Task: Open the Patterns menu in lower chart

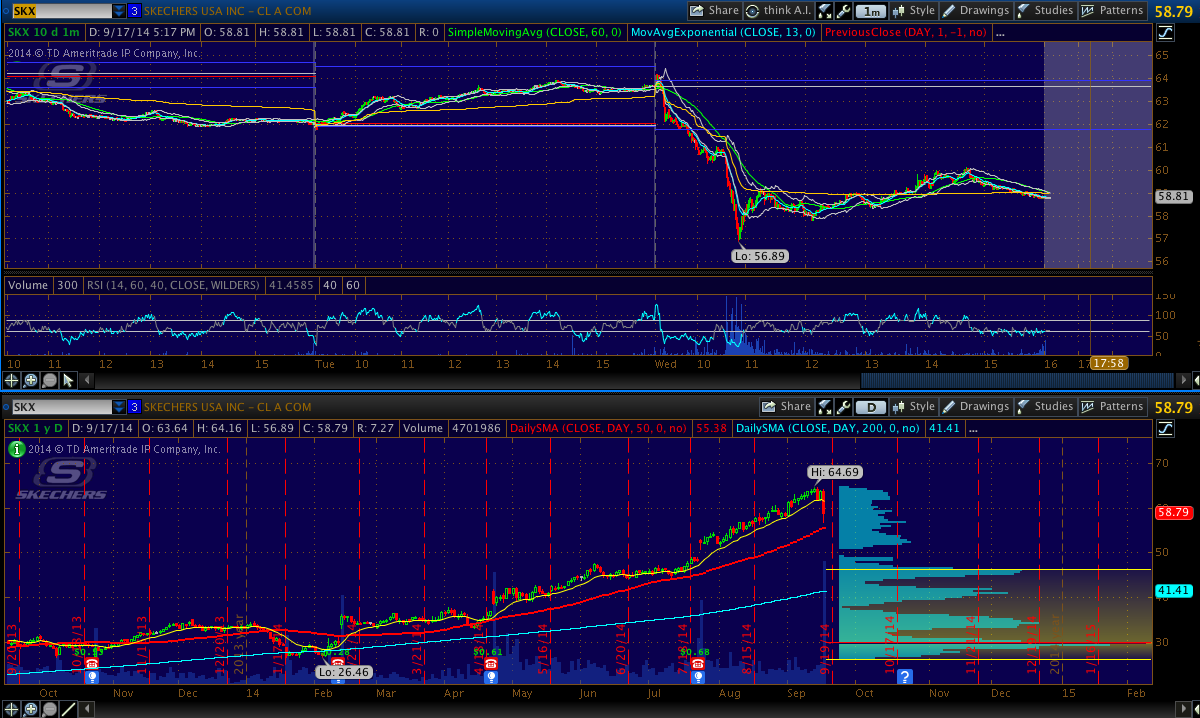Action: coord(1112,407)
